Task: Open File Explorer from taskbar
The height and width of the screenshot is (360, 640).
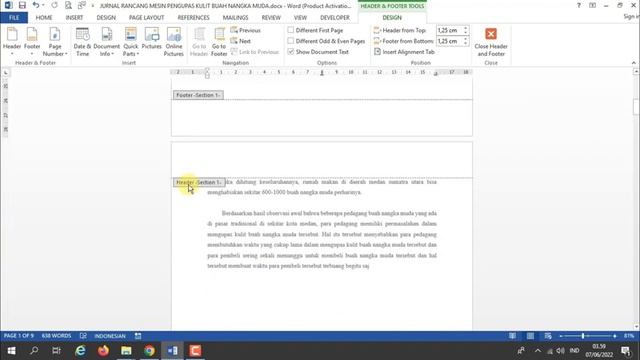Action: pos(126,351)
